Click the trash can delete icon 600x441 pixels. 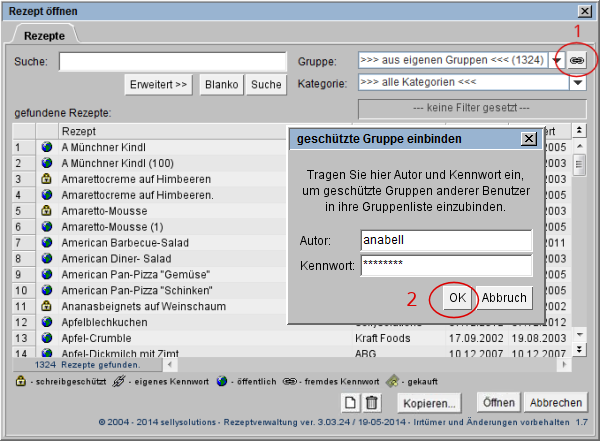pyautogui.click(x=371, y=402)
